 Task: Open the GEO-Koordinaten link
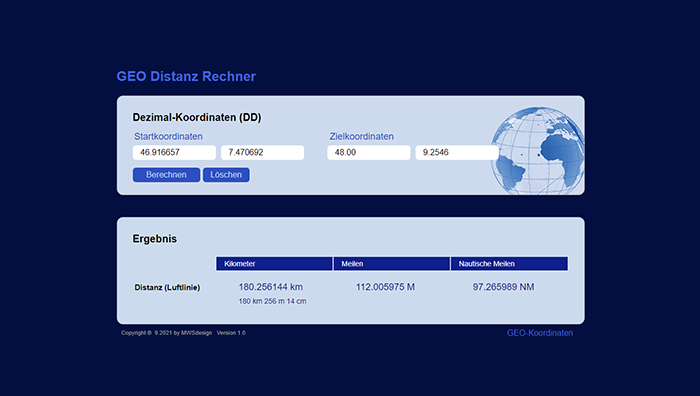pos(540,333)
